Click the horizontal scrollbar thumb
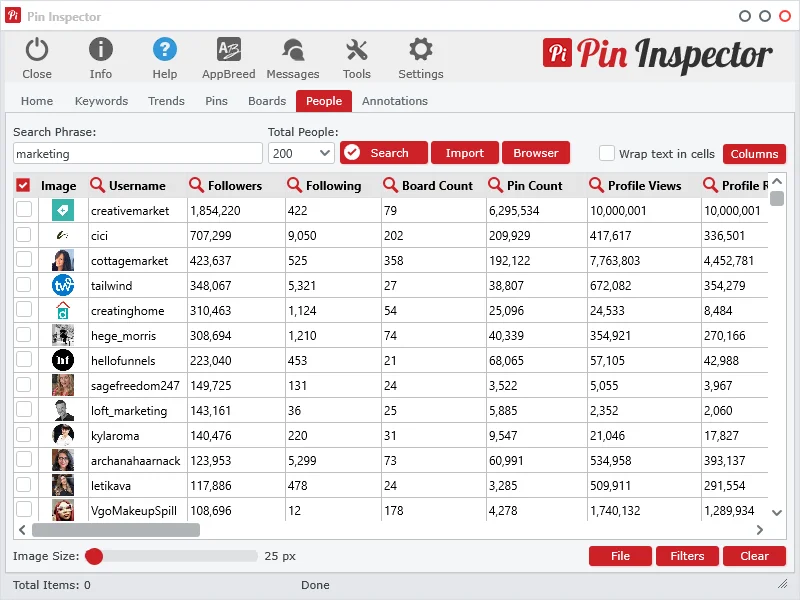The image size is (800, 600). point(116,530)
